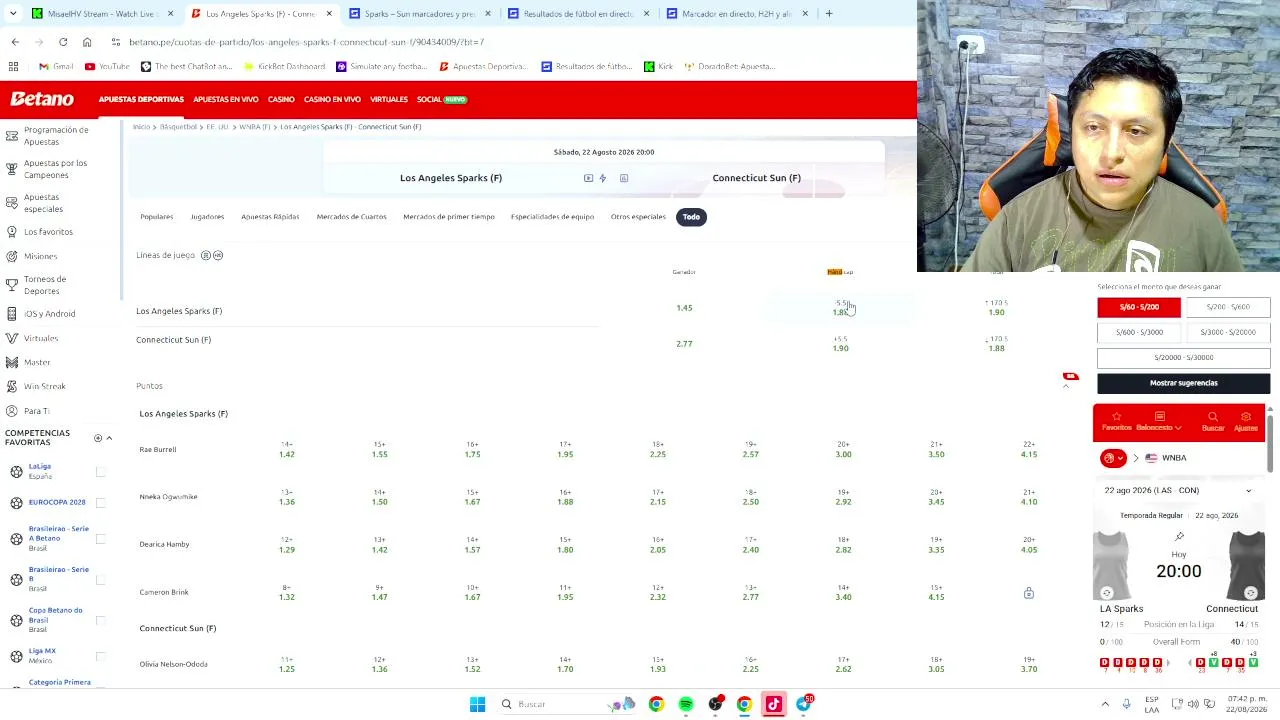
Task: Switch to Apuestas Rápidas tab
Action: [x=270, y=217]
